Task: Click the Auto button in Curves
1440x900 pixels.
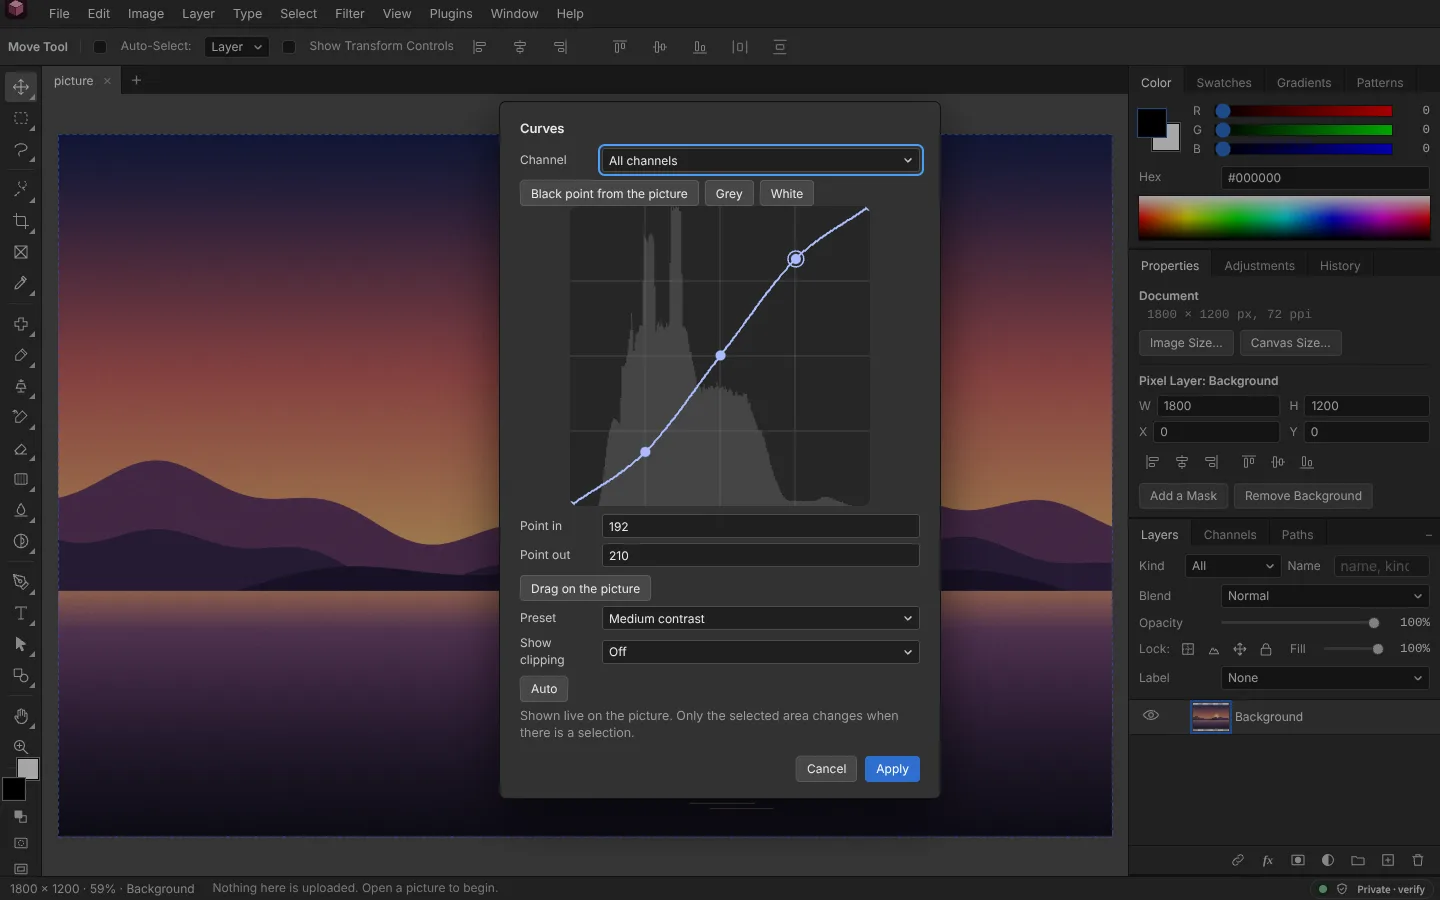Action: 544,689
